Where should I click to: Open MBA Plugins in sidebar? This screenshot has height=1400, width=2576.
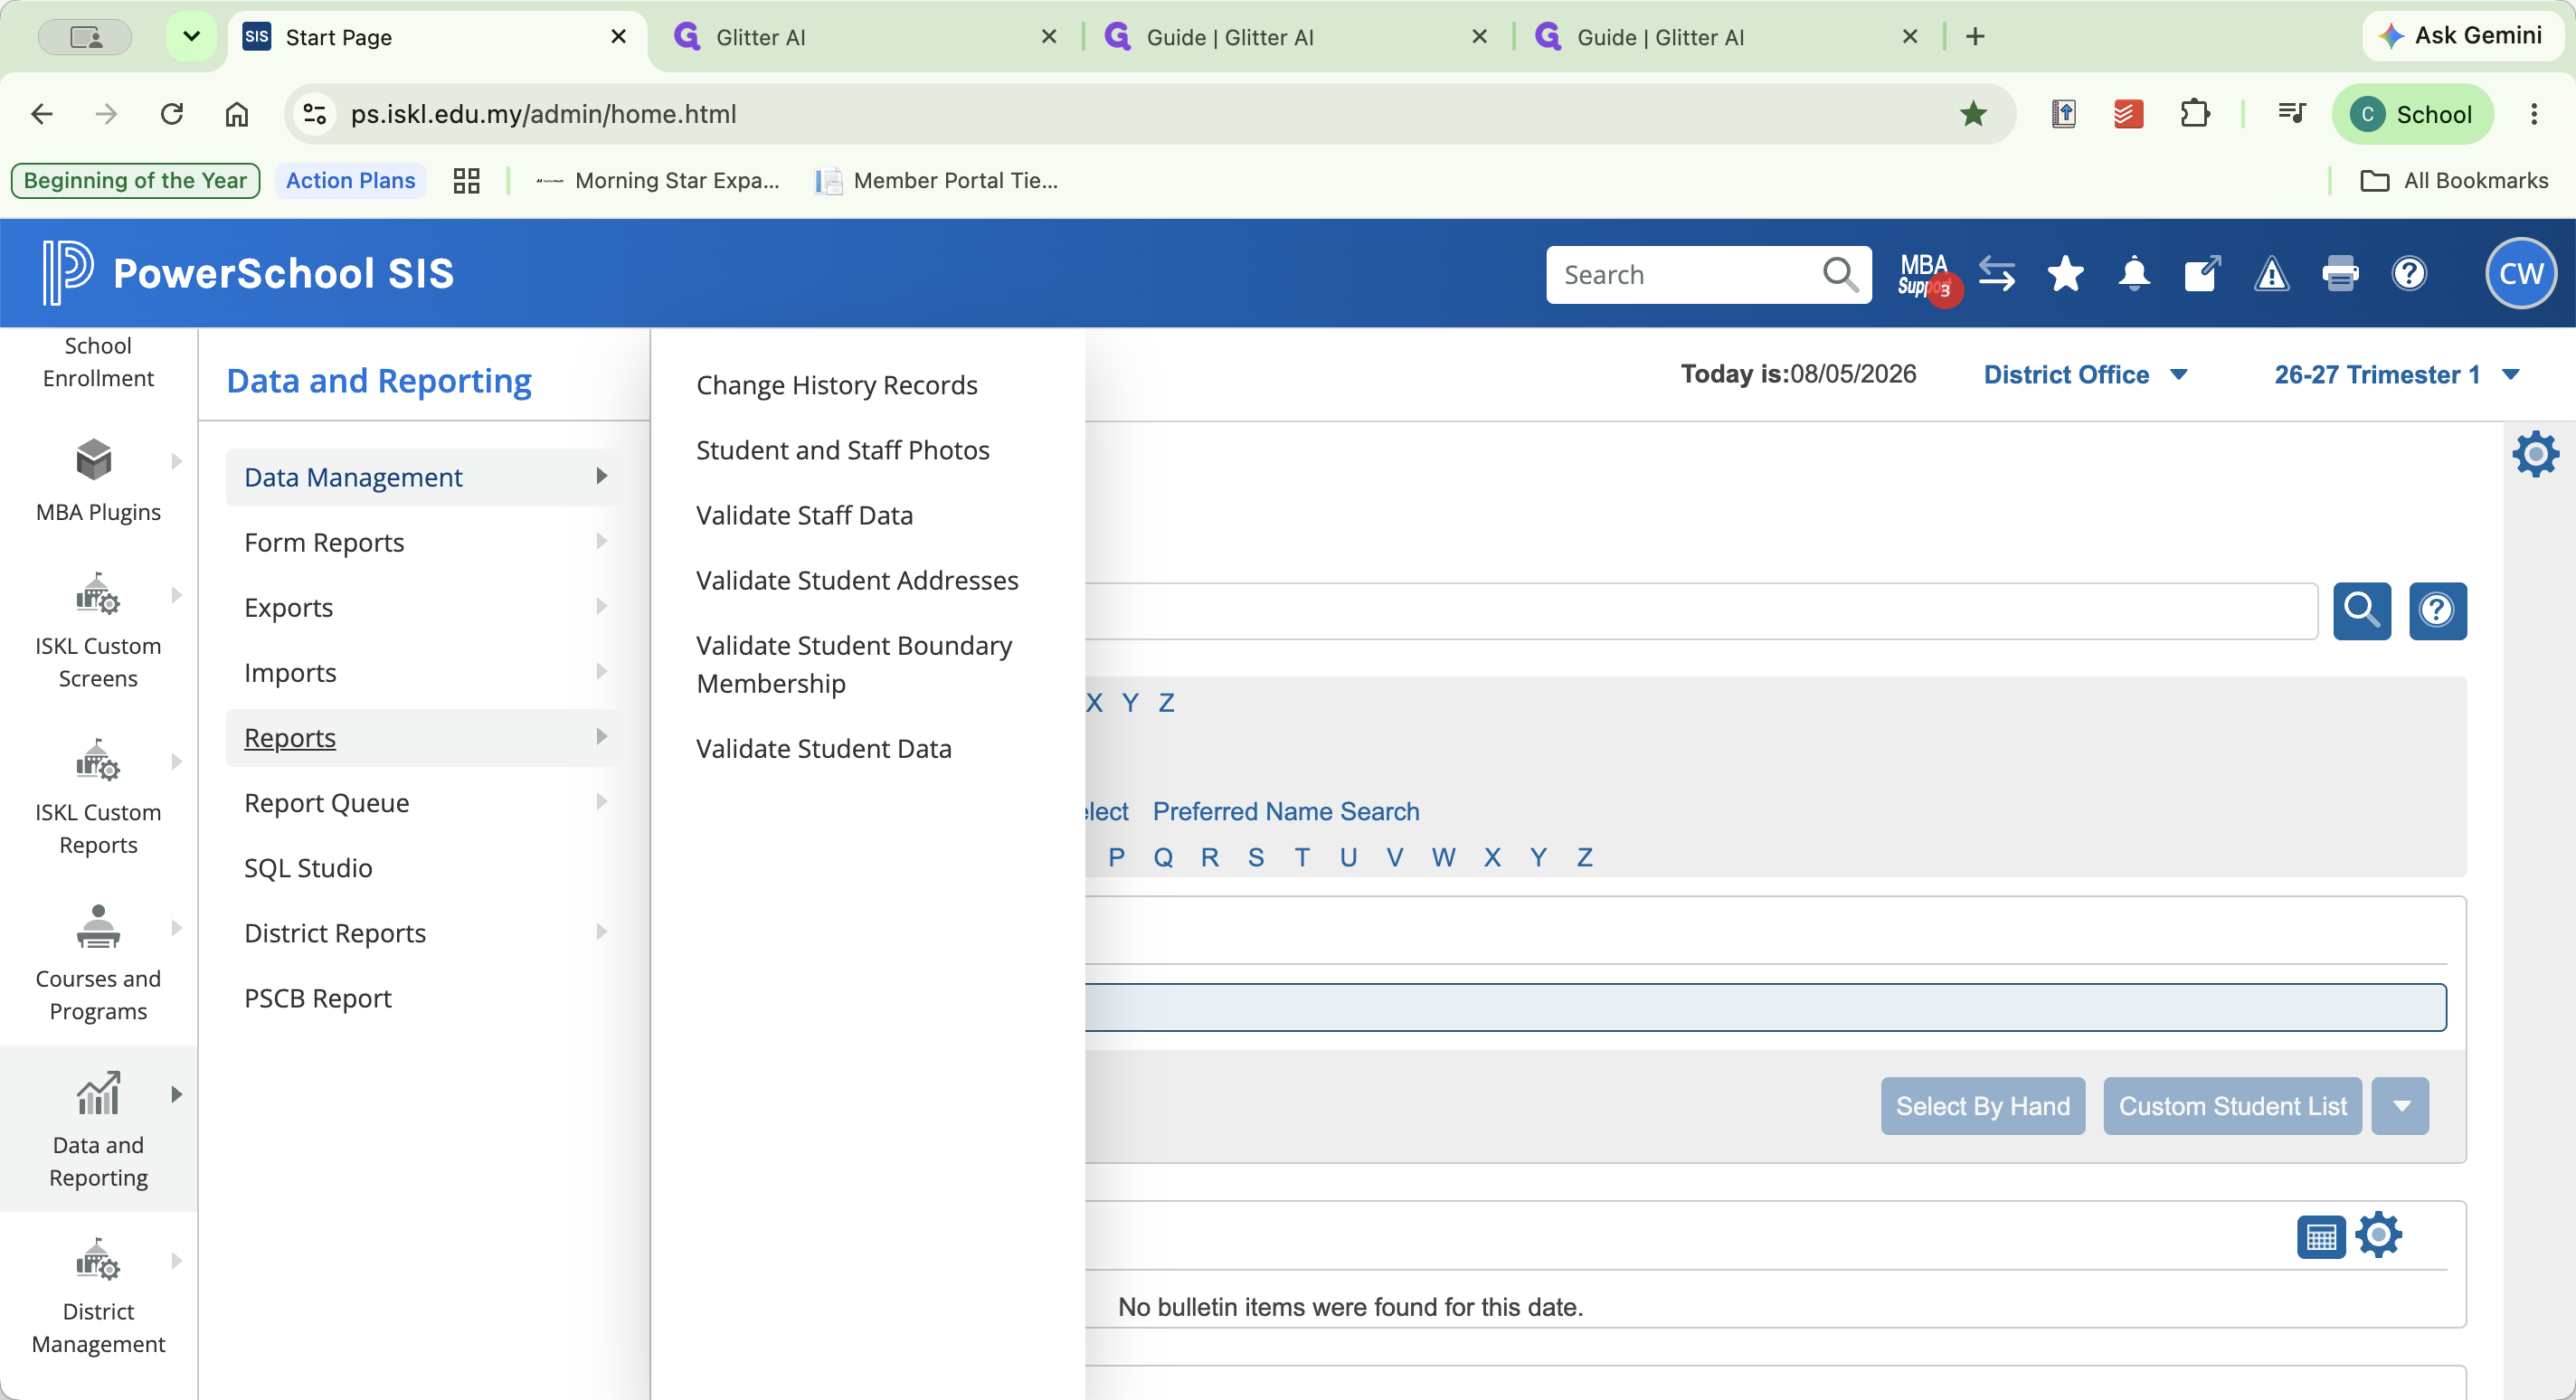click(98, 480)
